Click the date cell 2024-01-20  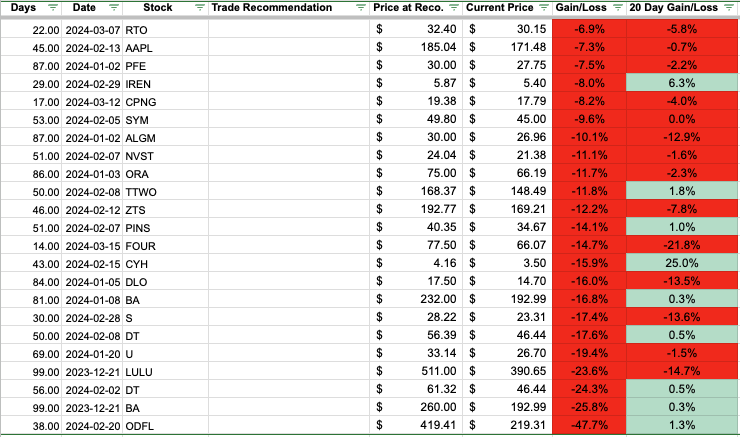(92, 354)
